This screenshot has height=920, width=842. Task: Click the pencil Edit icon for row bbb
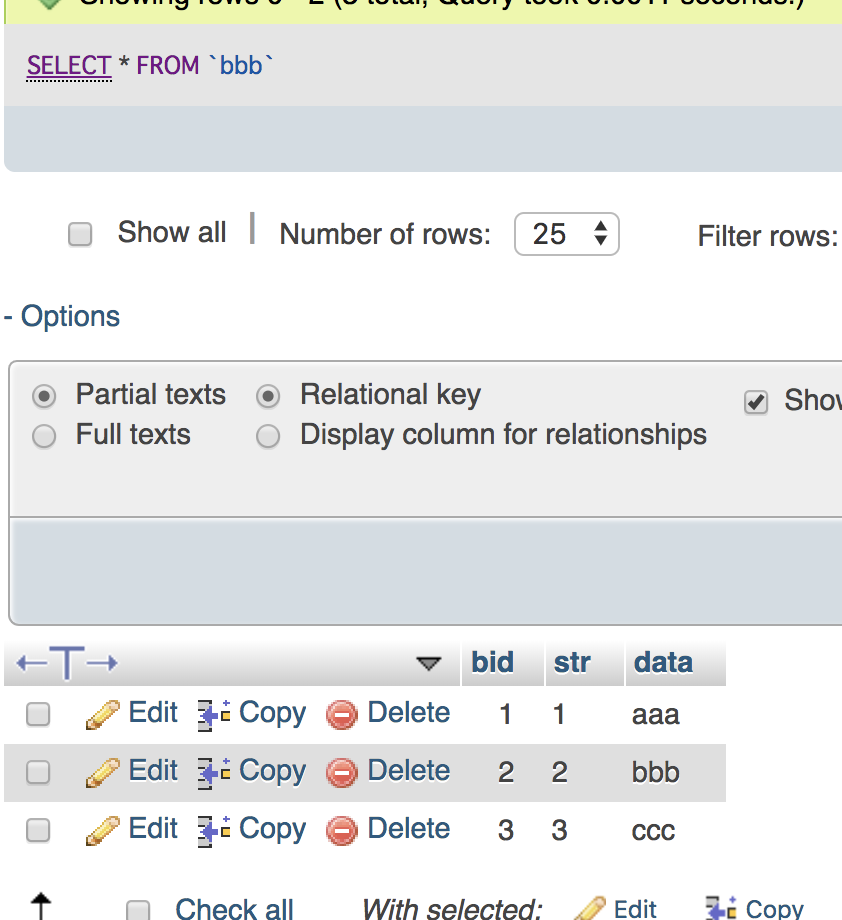click(x=102, y=772)
